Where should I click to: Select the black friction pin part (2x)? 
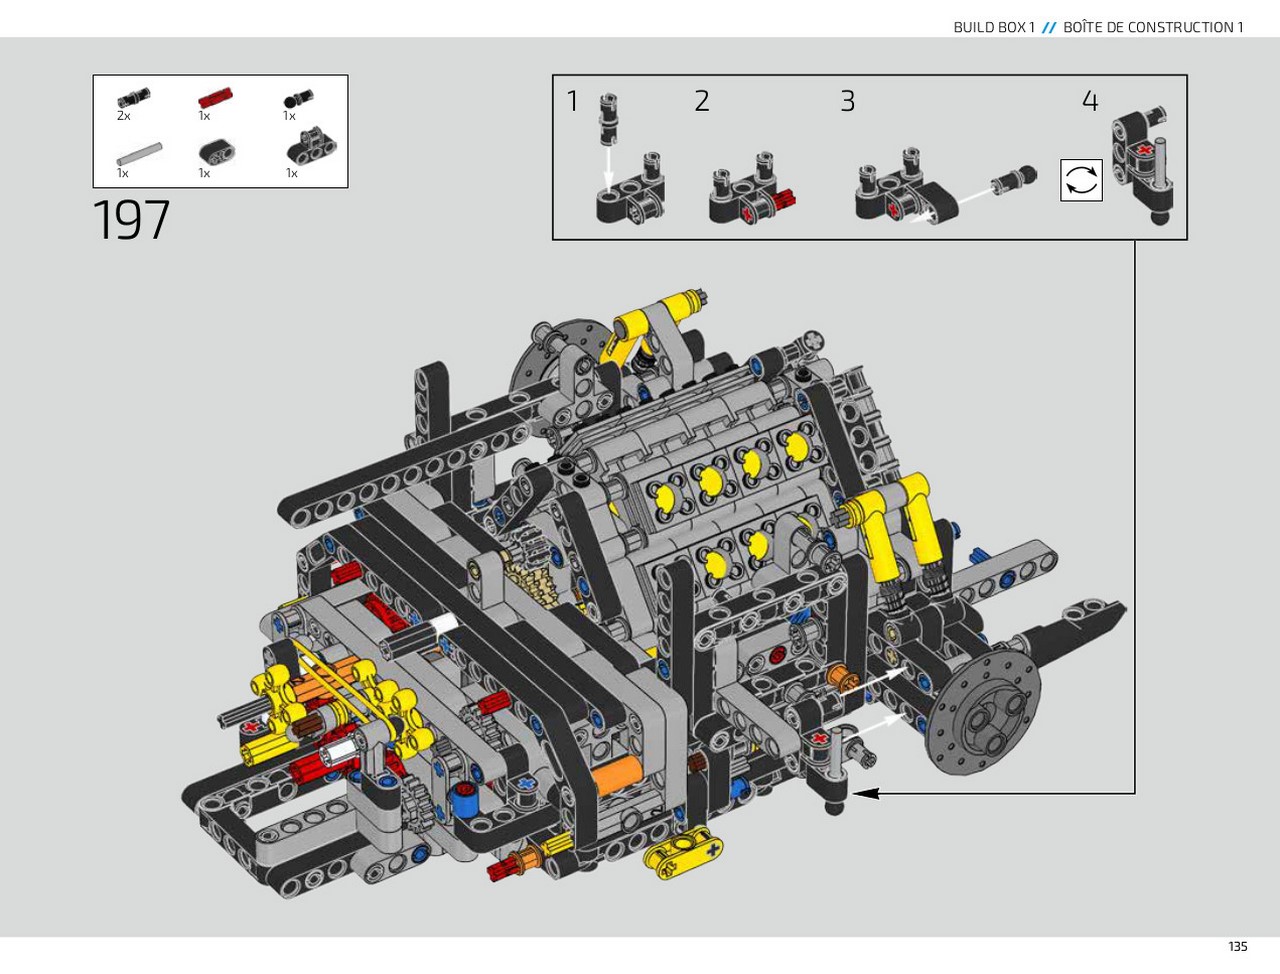pyautogui.click(x=133, y=97)
